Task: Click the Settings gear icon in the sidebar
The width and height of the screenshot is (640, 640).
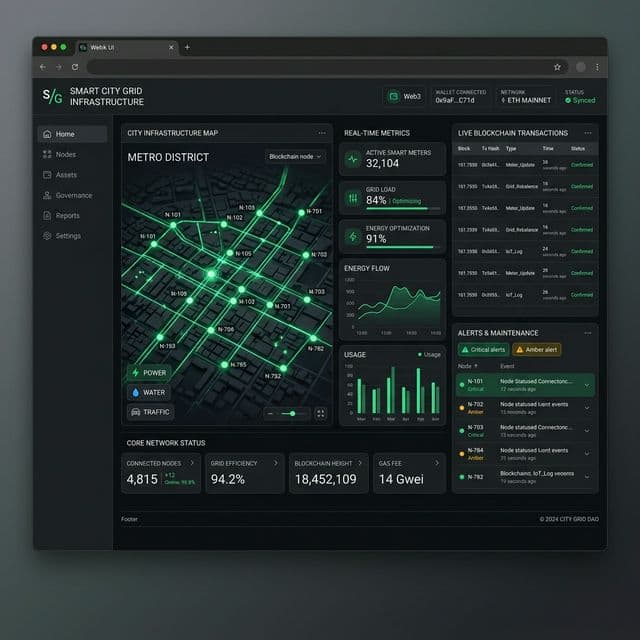Action: (47, 236)
